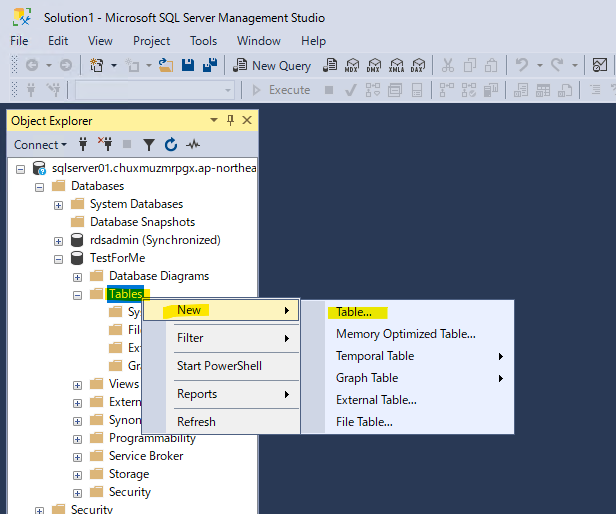Choose Start PowerShell in context menu
Screen dimensions: 616x514
click(221, 366)
